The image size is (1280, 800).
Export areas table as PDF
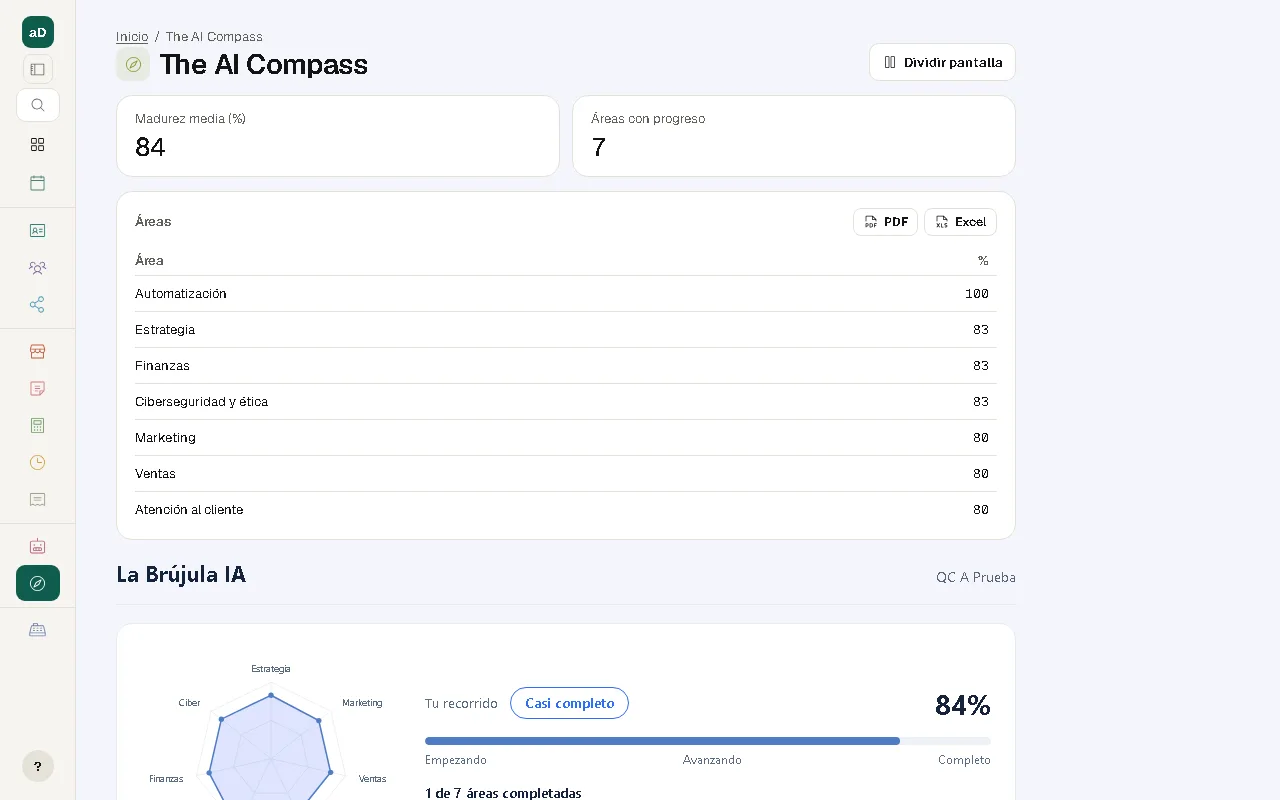coord(885,222)
